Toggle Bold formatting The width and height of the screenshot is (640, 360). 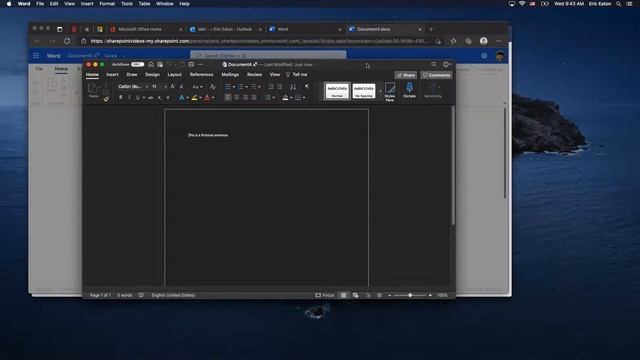point(120,98)
